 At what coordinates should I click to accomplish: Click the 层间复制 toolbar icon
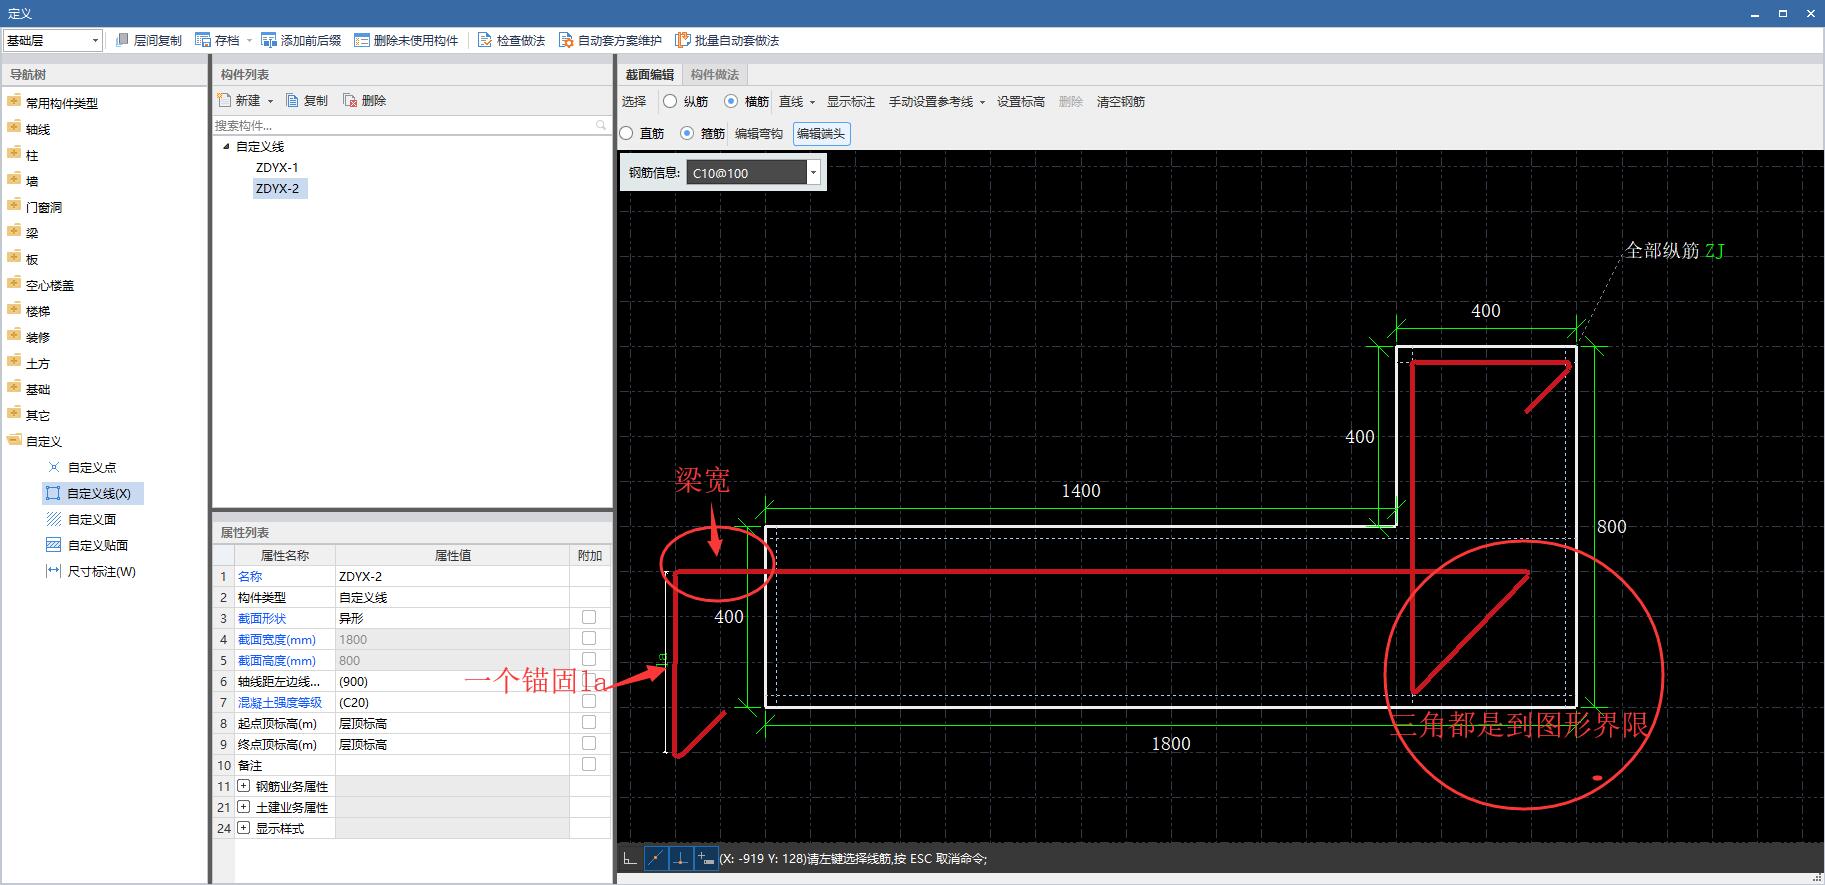coord(122,40)
